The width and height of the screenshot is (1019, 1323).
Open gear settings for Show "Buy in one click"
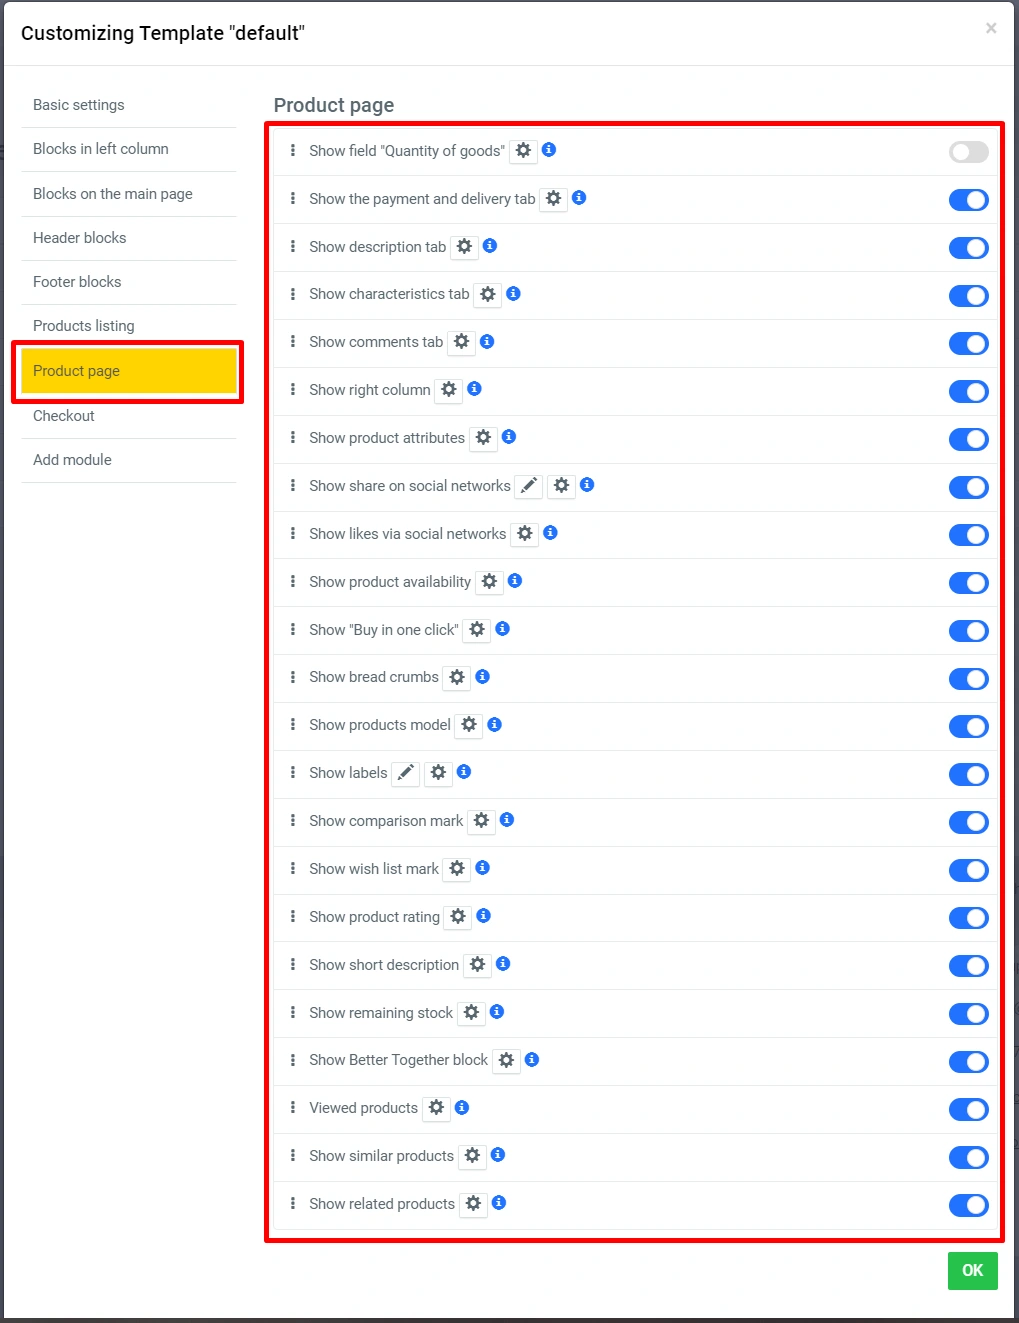point(477,630)
